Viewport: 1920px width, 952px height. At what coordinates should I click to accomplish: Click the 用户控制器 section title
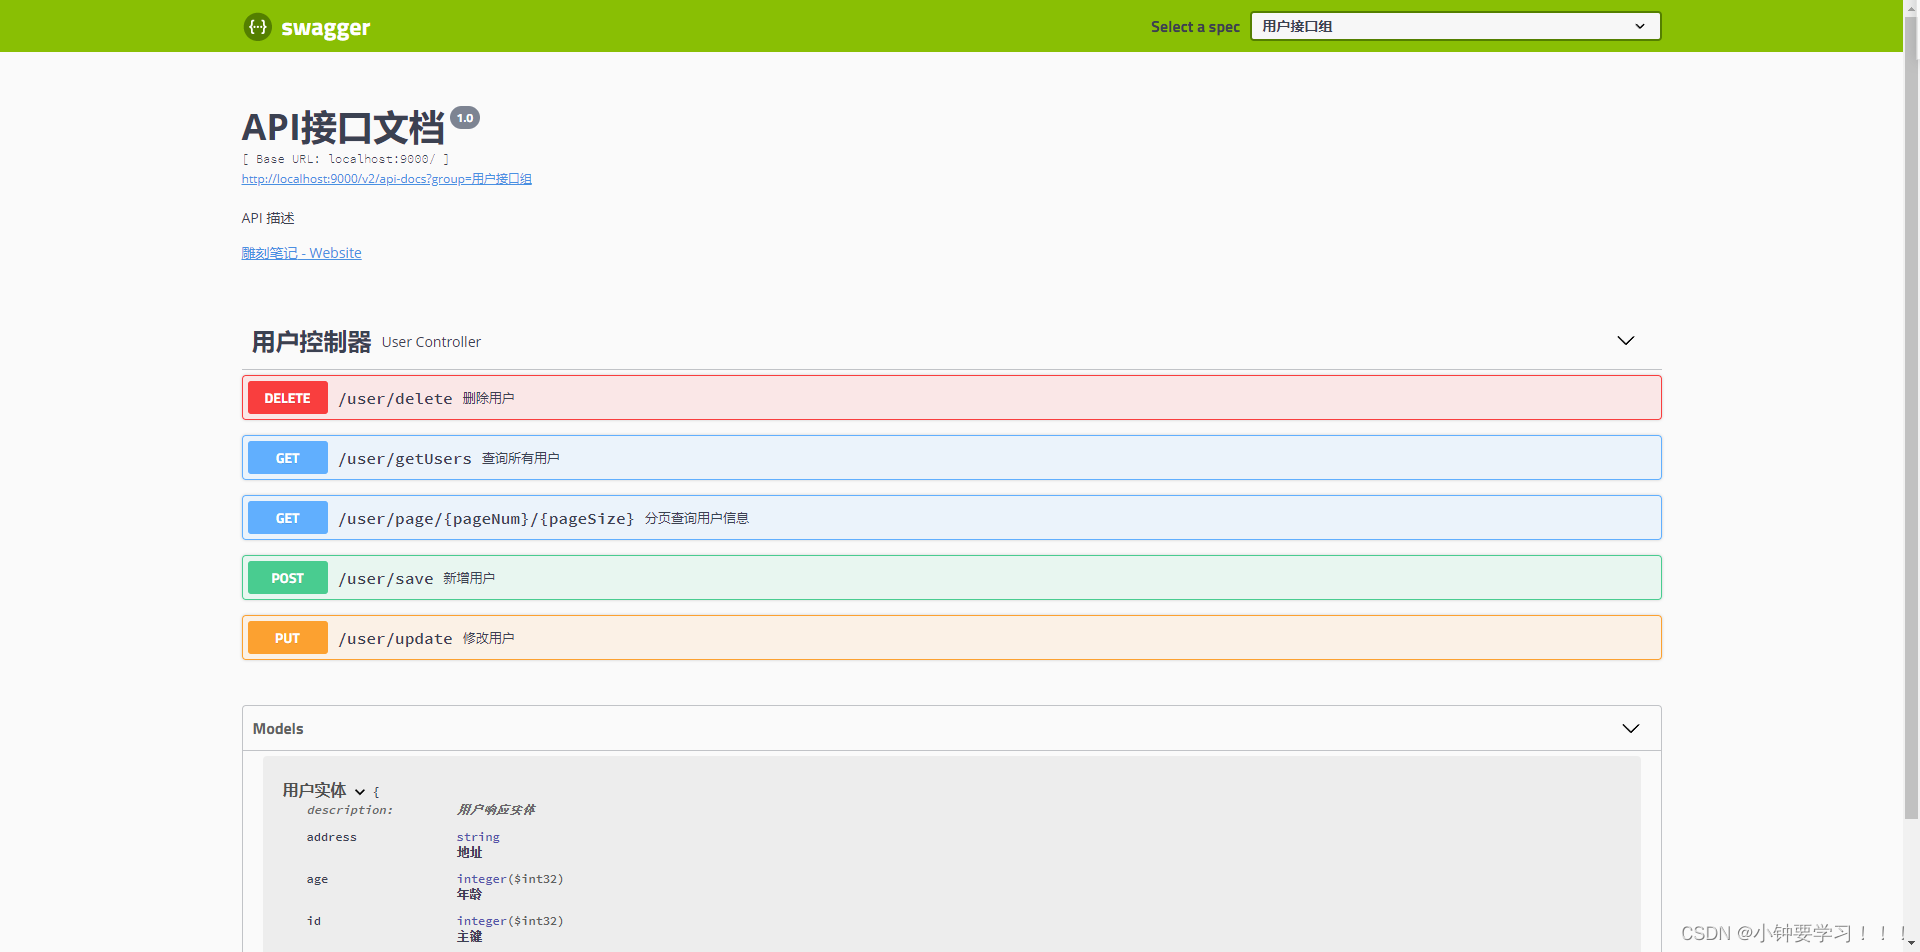click(311, 342)
